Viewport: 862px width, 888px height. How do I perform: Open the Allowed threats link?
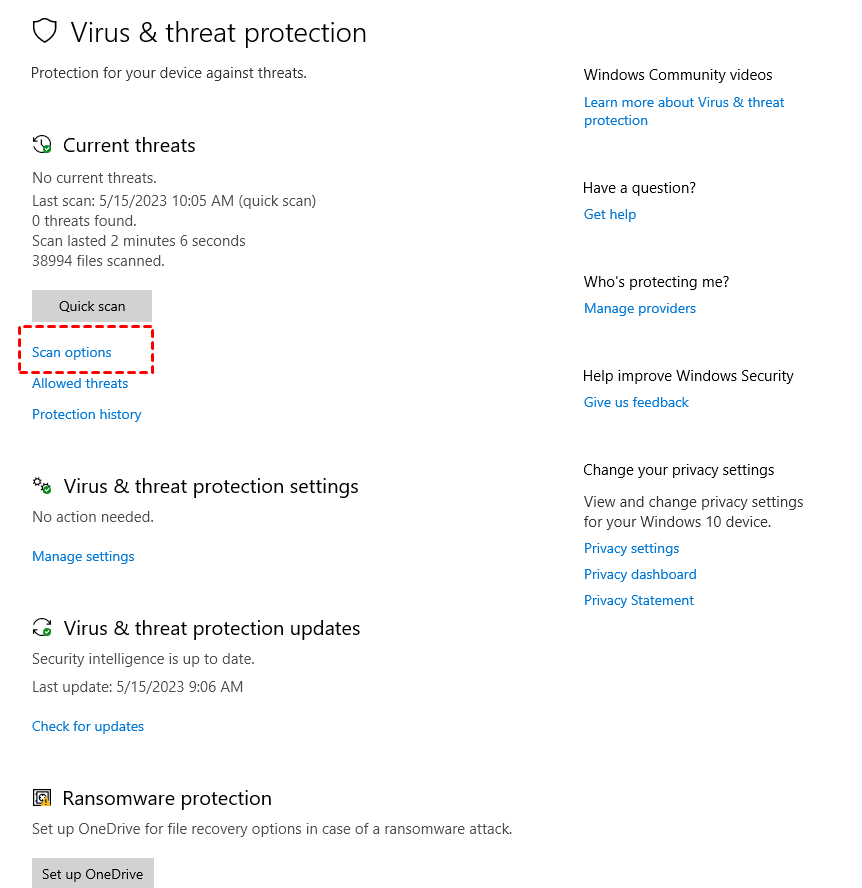tap(80, 383)
